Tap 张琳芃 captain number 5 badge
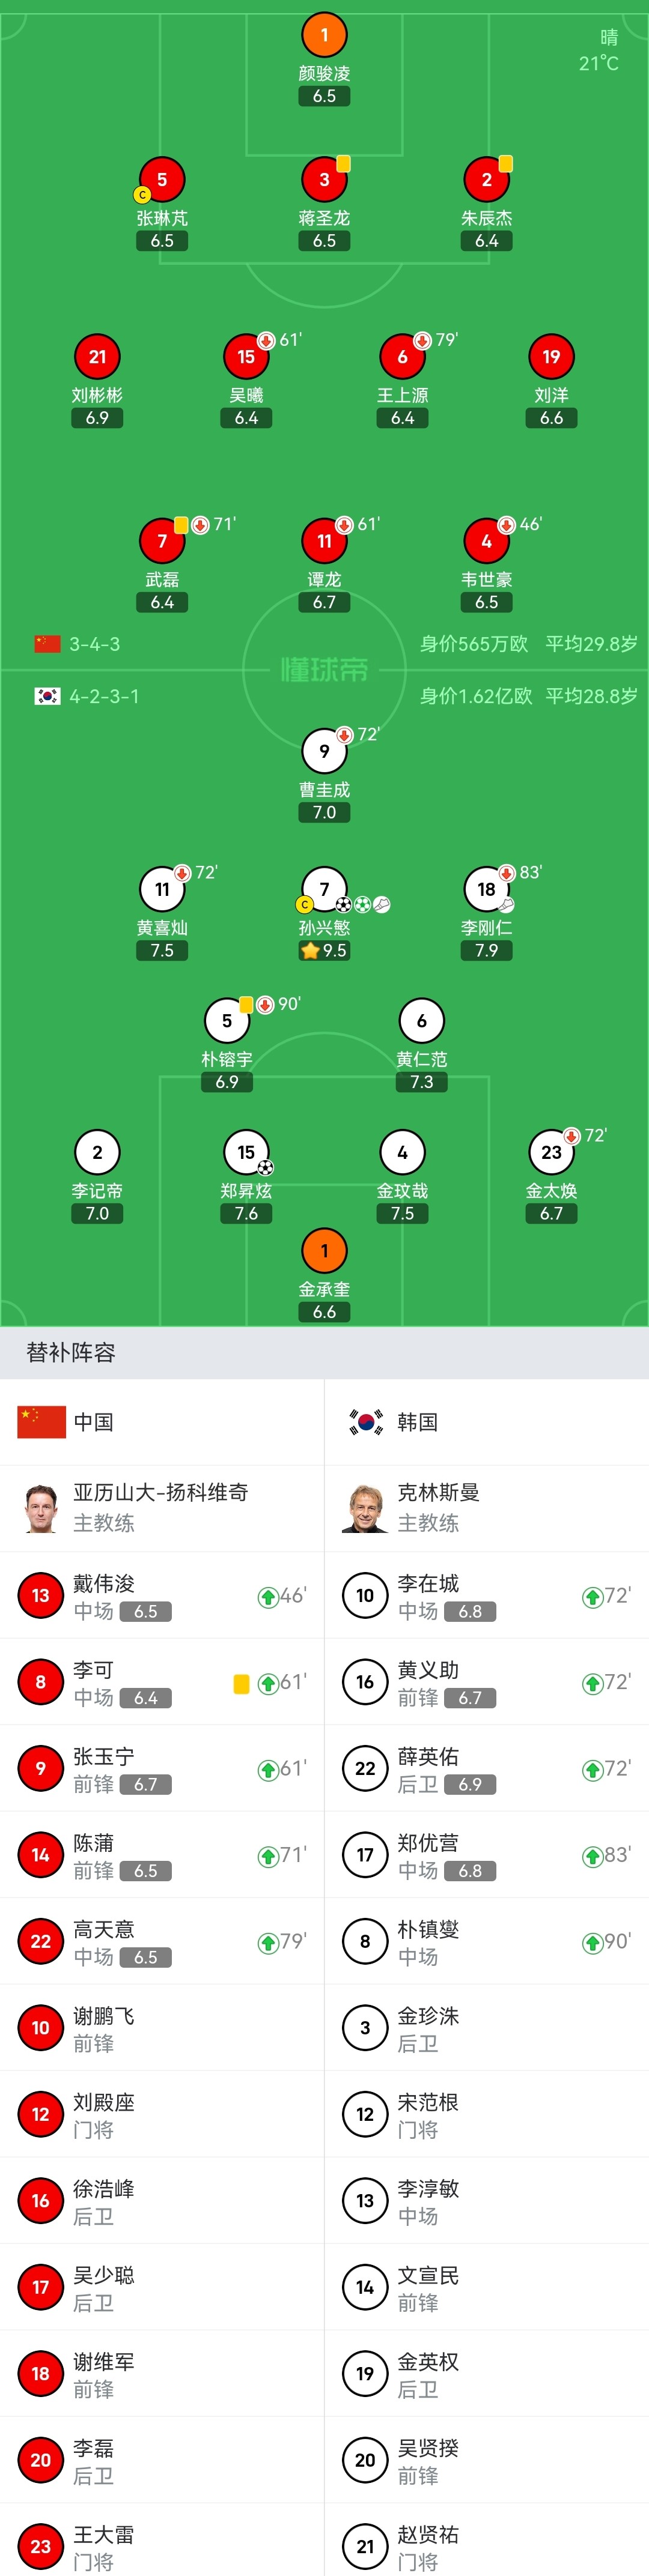 pyautogui.click(x=162, y=179)
